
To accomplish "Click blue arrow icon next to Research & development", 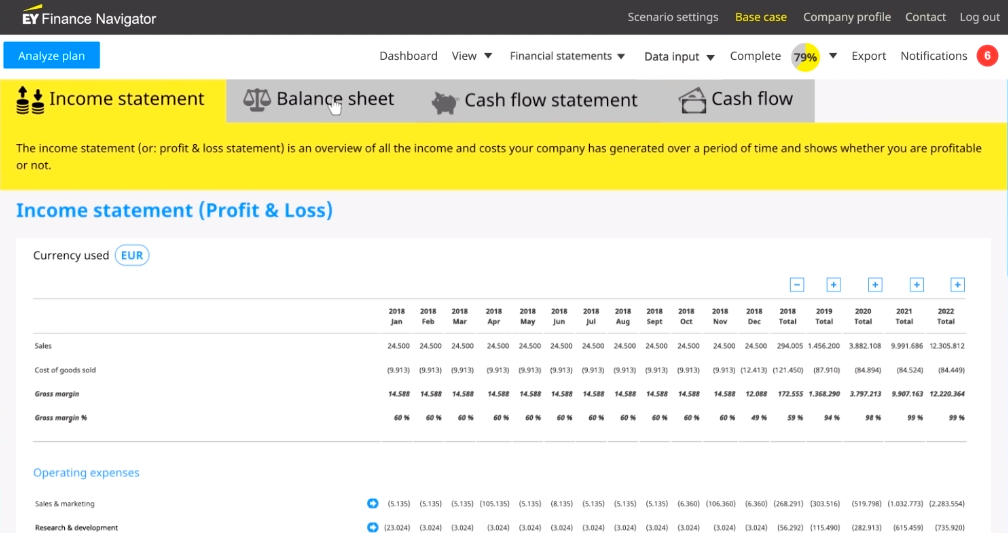I will [x=373, y=527].
